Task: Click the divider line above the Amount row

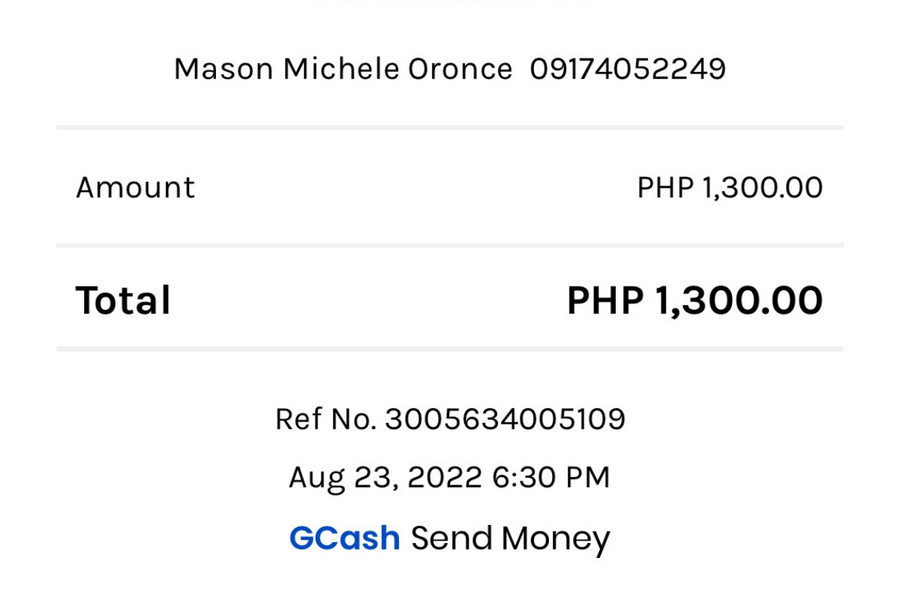Action: (450, 128)
